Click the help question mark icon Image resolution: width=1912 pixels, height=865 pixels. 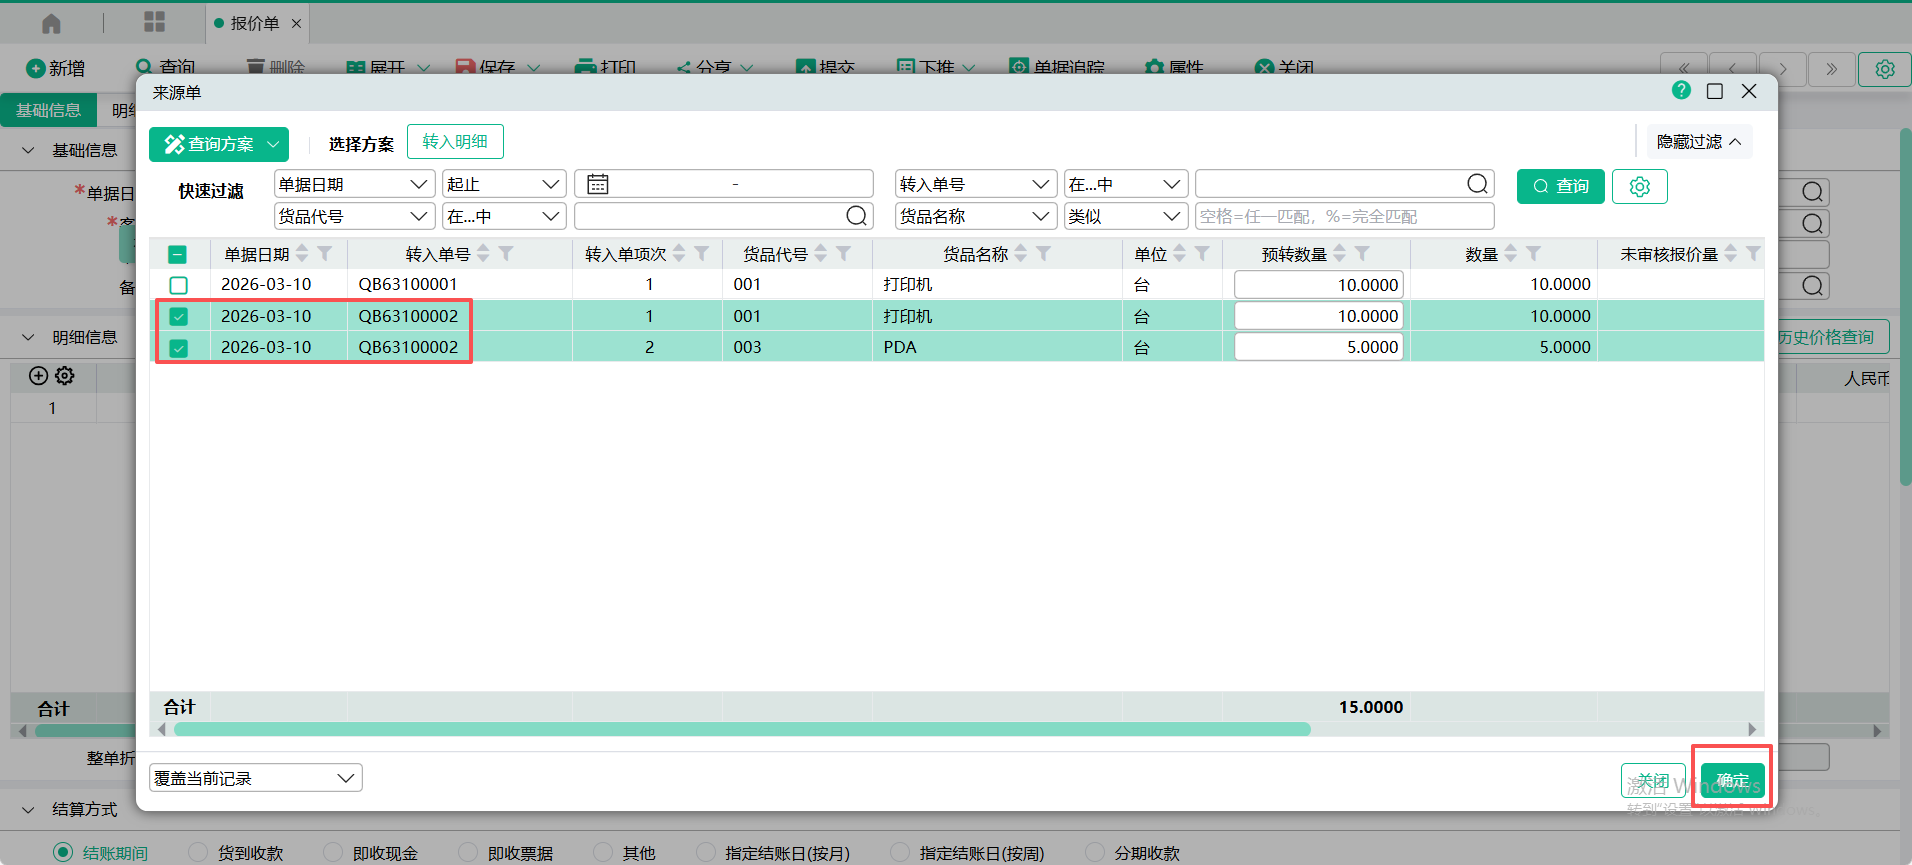point(1681,91)
